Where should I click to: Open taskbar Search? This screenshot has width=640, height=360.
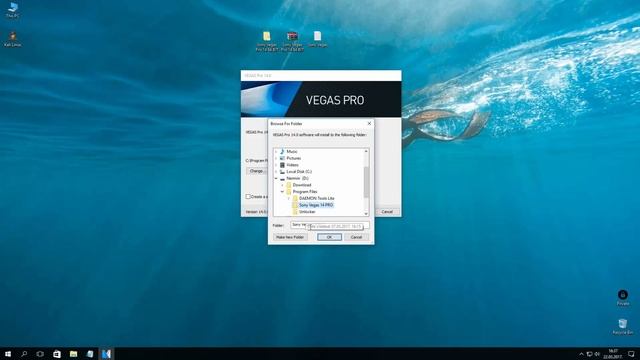[x=24, y=354]
